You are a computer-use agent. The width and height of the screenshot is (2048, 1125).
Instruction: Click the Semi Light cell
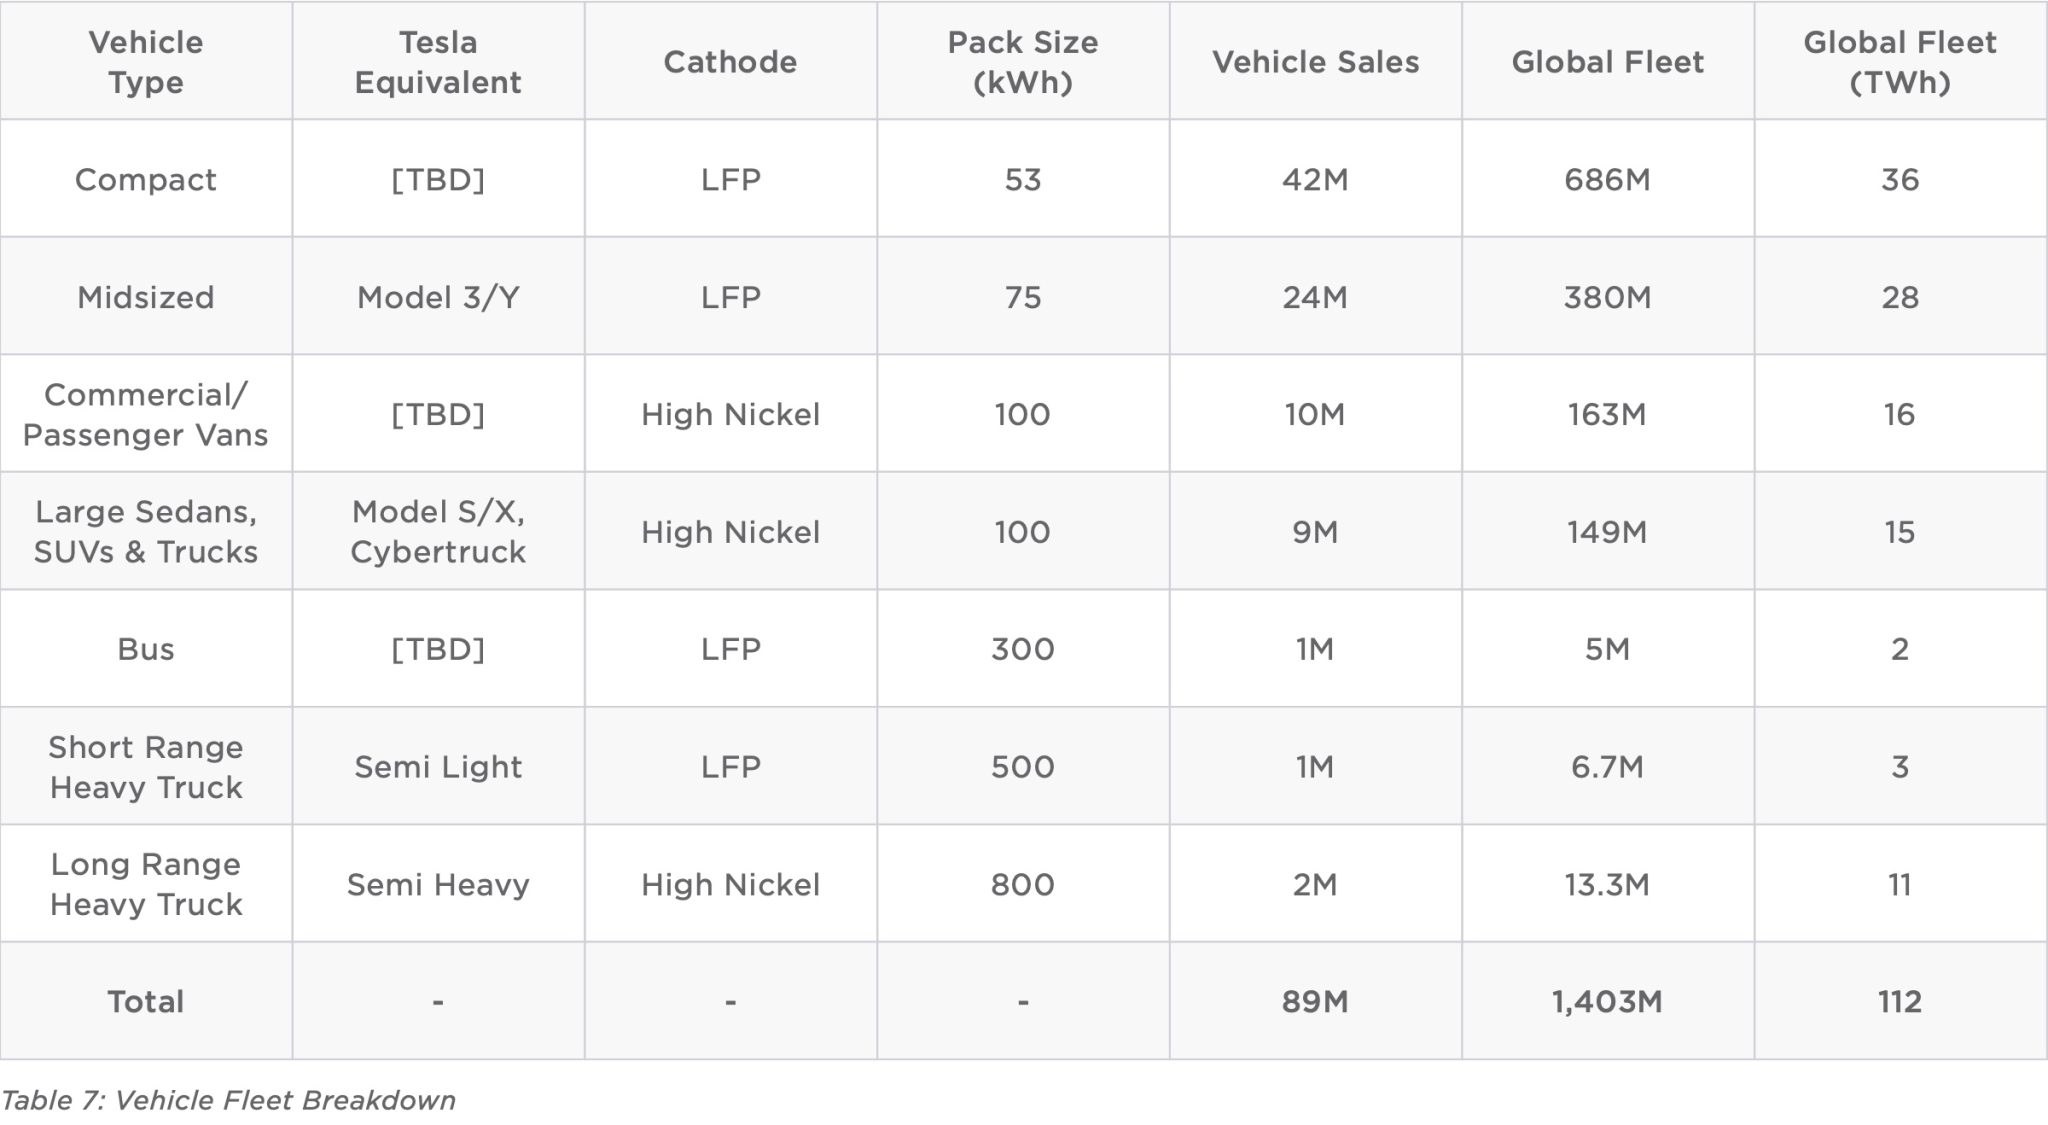click(438, 767)
